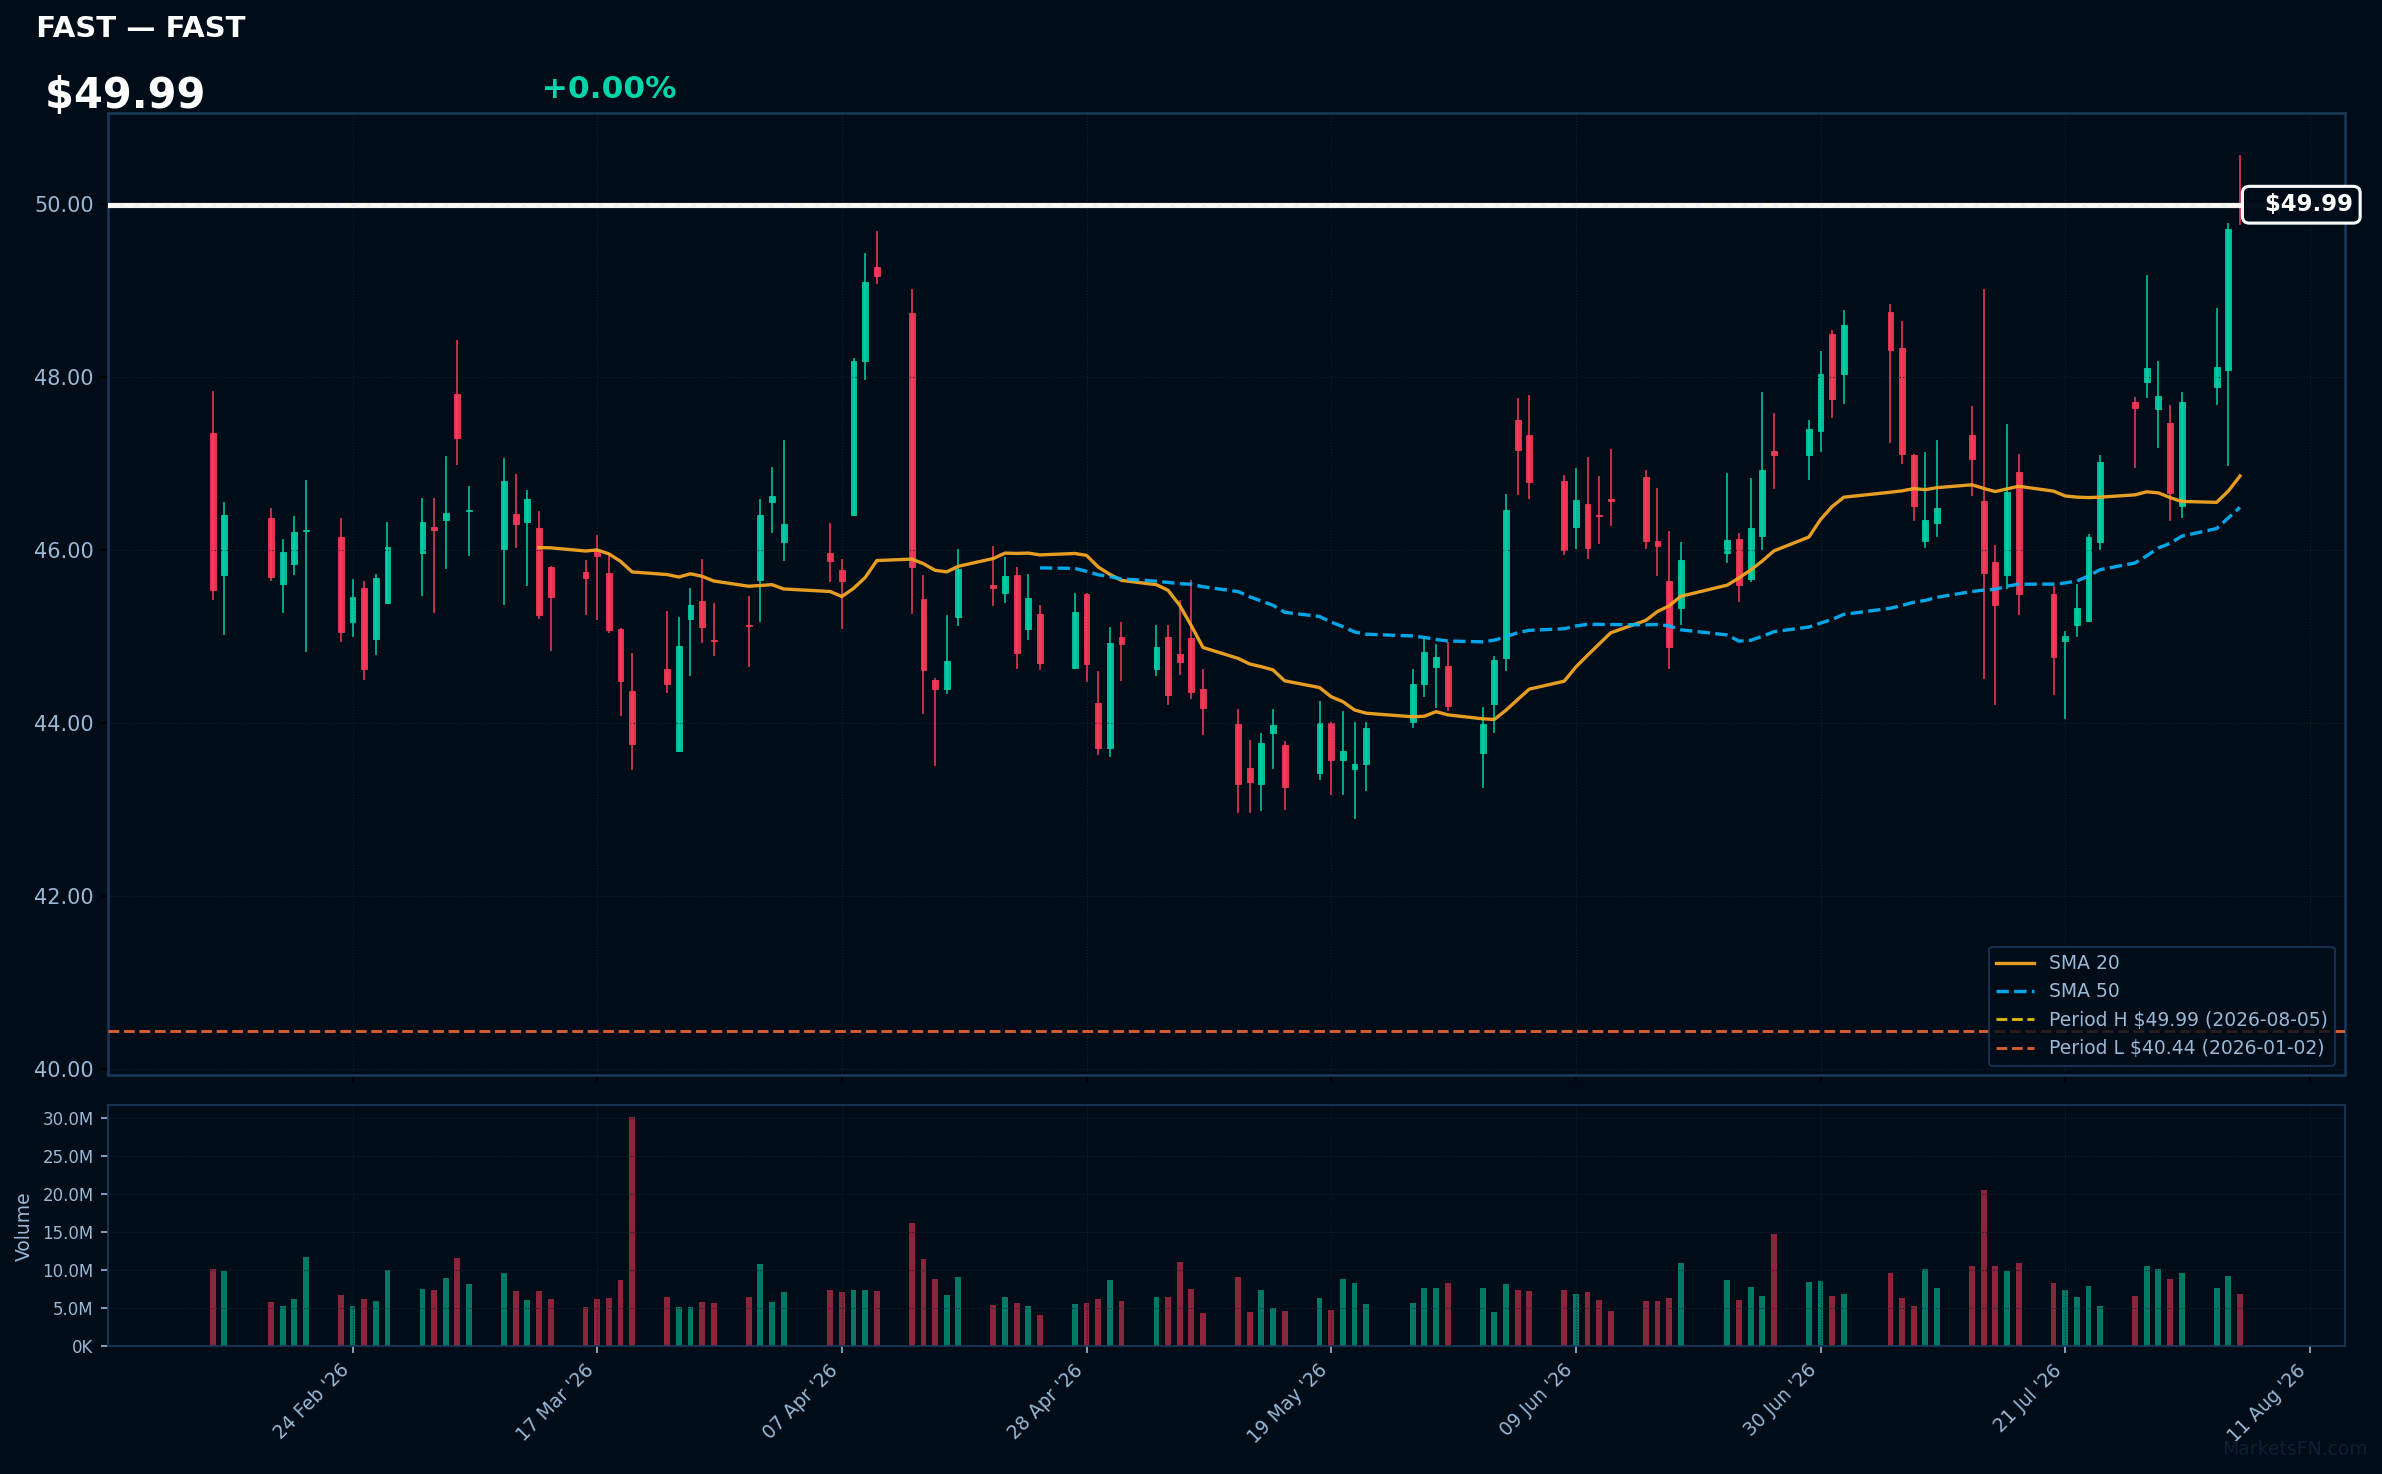Click the 30 Jun '26 date label
This screenshot has height=1474, width=2382.
pos(1779,1400)
